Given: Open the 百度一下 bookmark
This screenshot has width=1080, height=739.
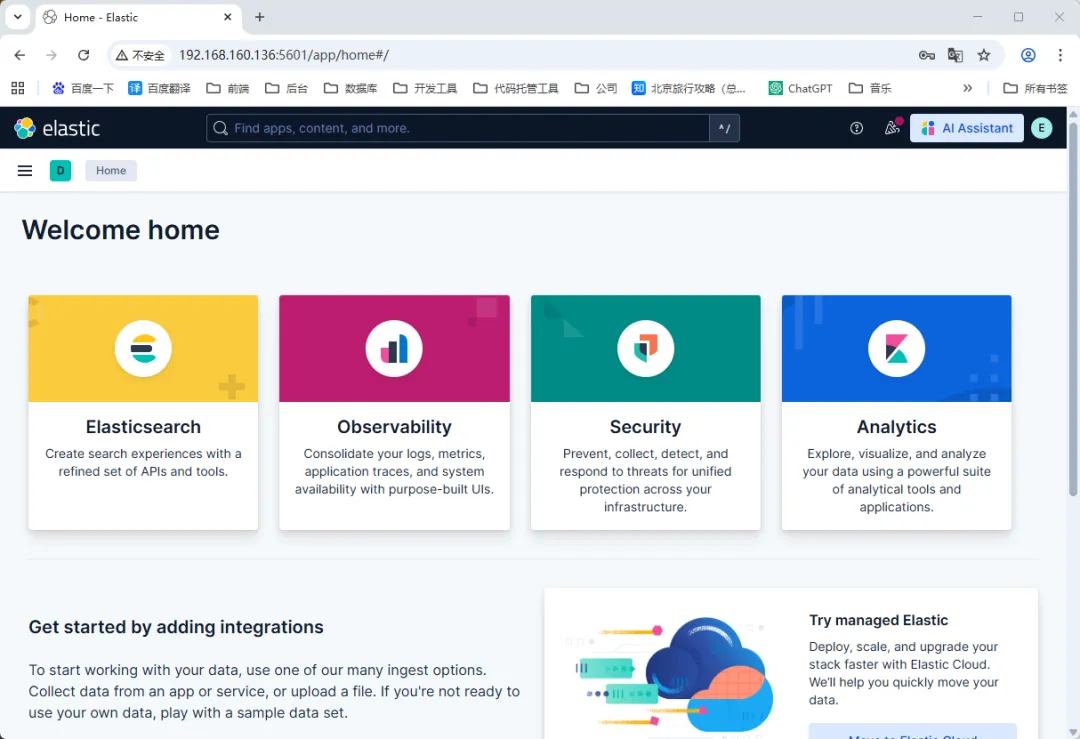Looking at the screenshot, I should 83,88.
